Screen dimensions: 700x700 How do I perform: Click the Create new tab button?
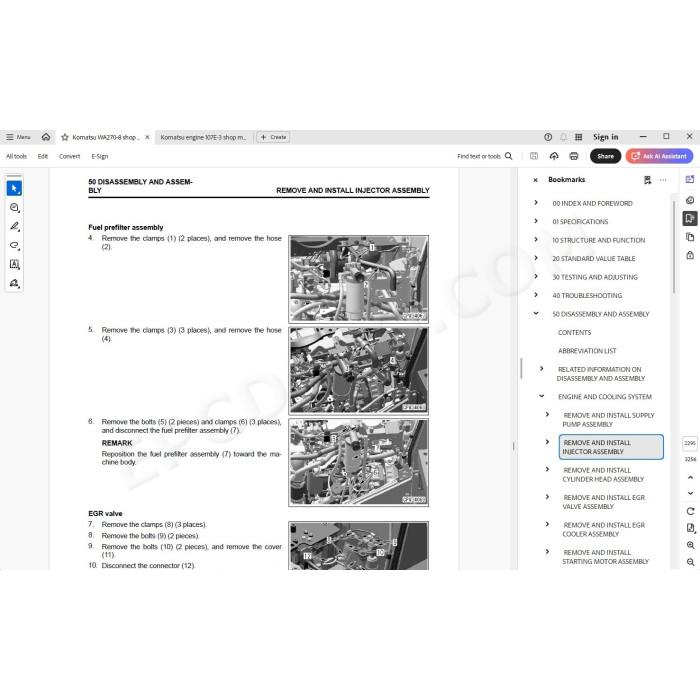pyautogui.click(x=273, y=137)
